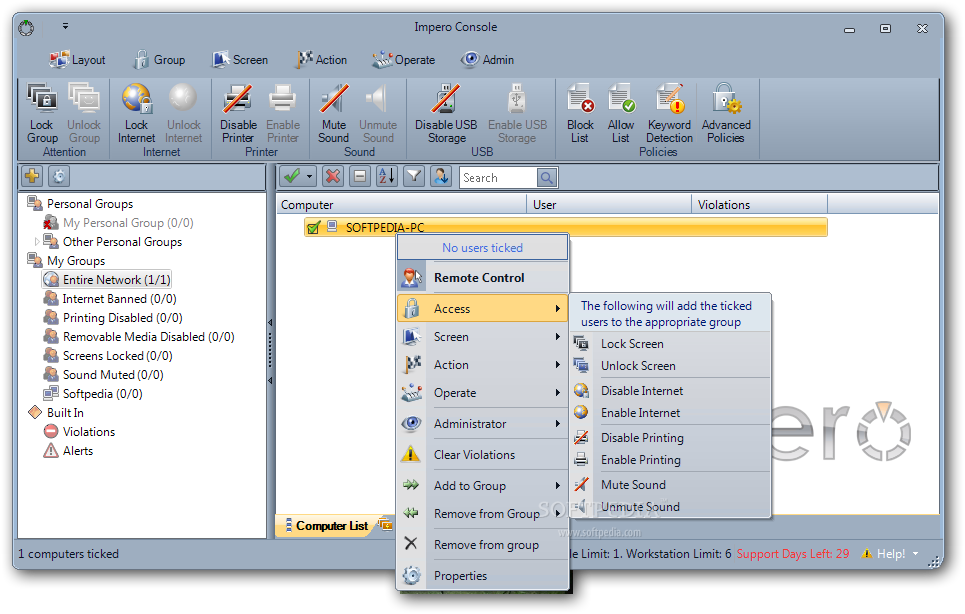Expand Other Personal Groups node
965x614 pixels.
tap(37, 242)
